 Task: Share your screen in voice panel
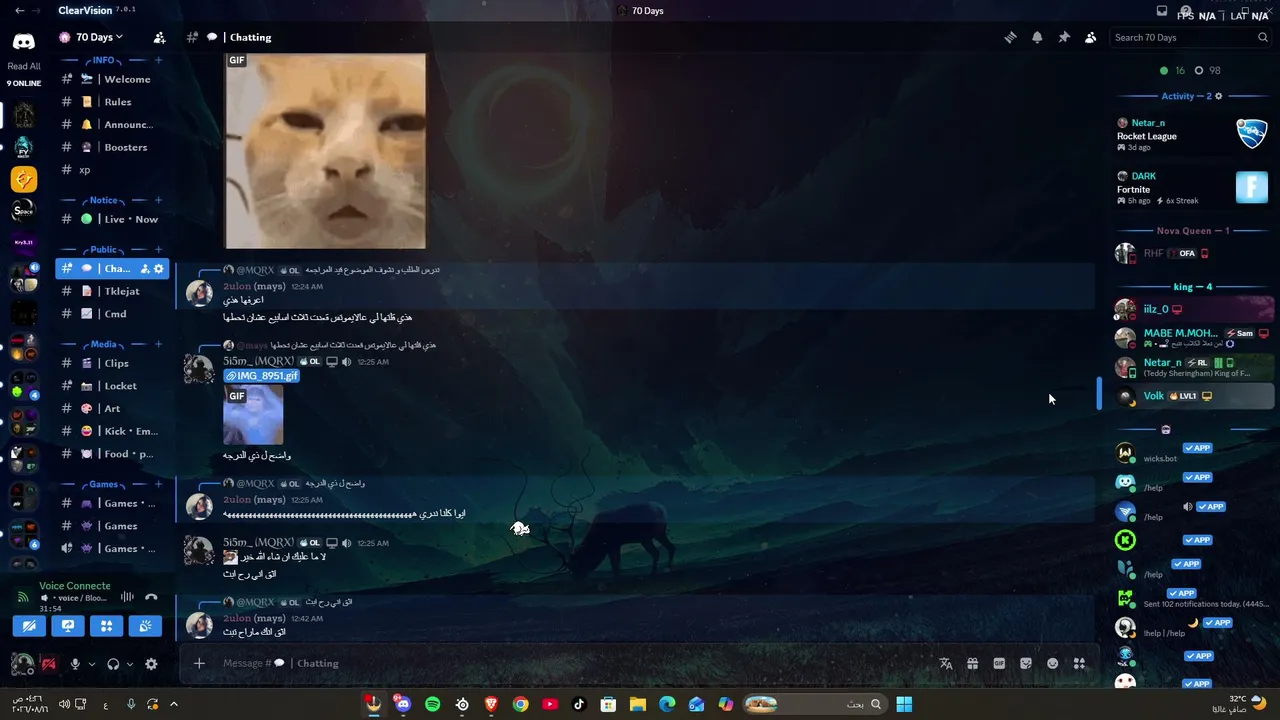68,626
